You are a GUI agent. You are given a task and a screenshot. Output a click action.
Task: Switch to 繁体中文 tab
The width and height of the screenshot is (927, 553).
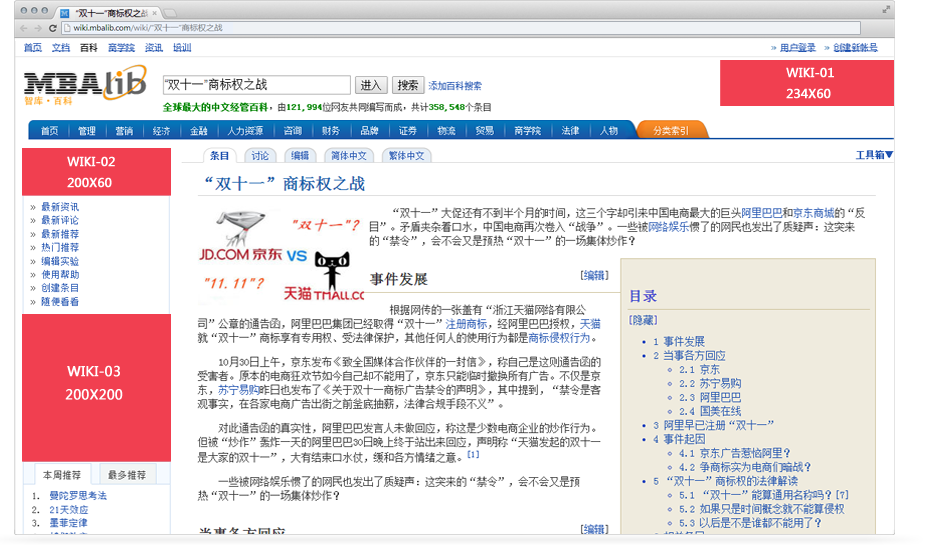pos(407,156)
